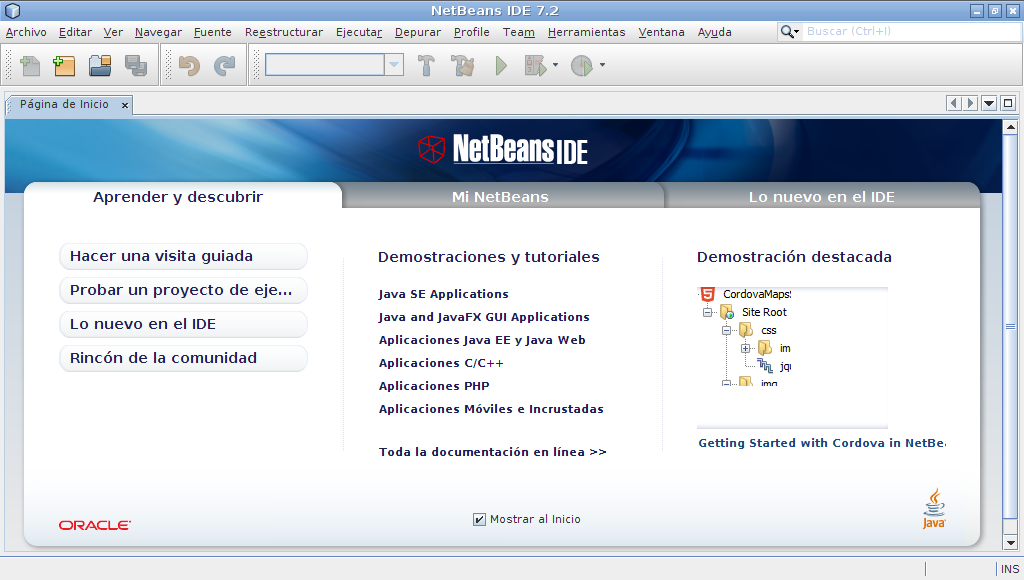Click Hacer una visita guiada button
The width and height of the screenshot is (1024, 580).
coord(184,256)
